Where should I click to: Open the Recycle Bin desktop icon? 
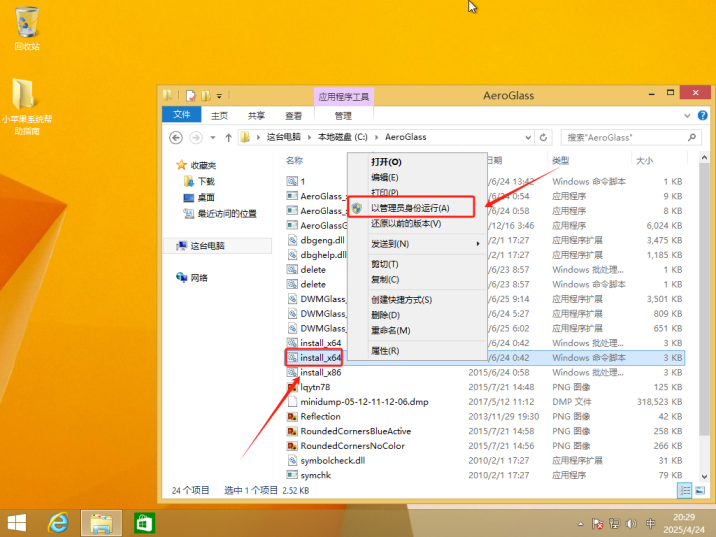(27, 28)
